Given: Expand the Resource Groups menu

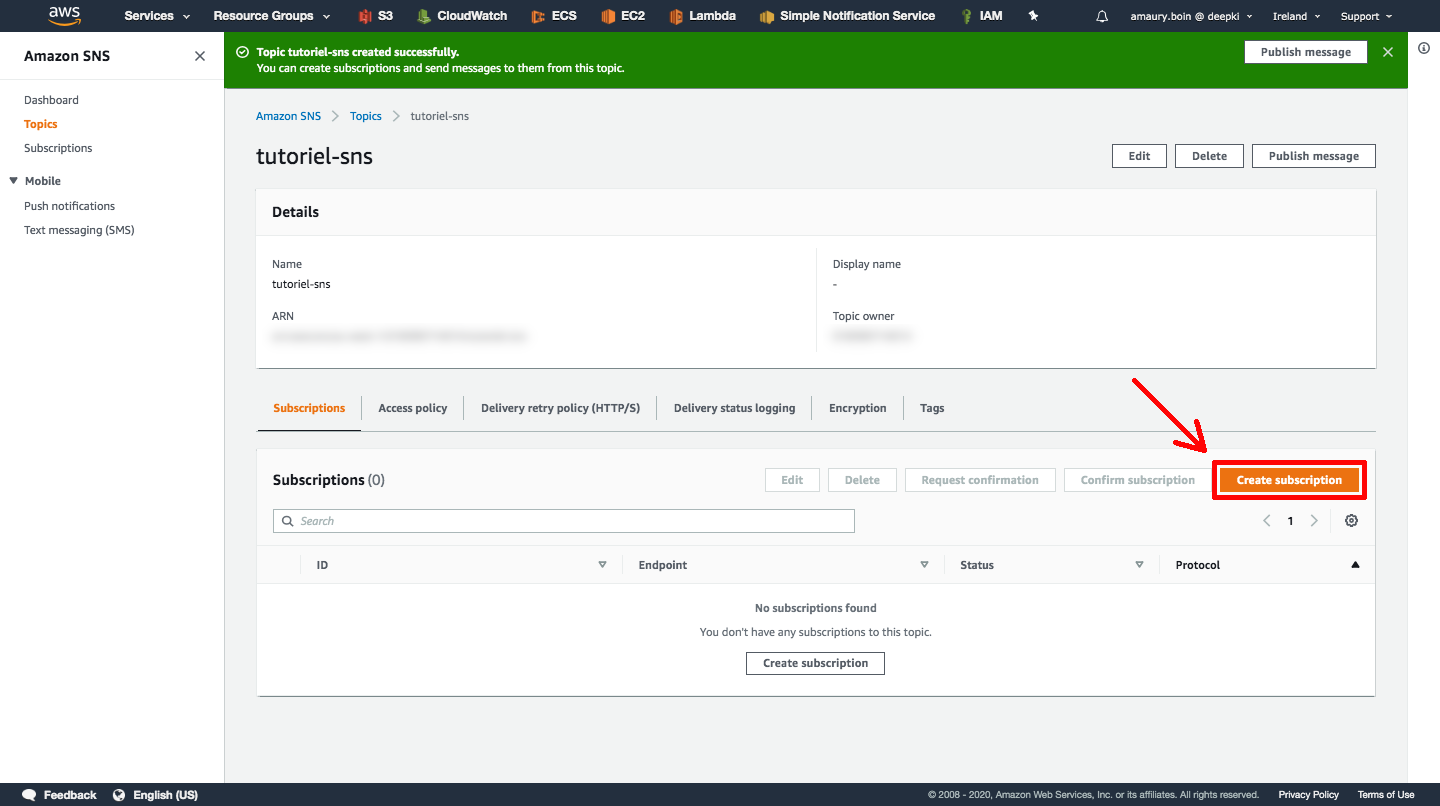Looking at the screenshot, I should 272,16.
